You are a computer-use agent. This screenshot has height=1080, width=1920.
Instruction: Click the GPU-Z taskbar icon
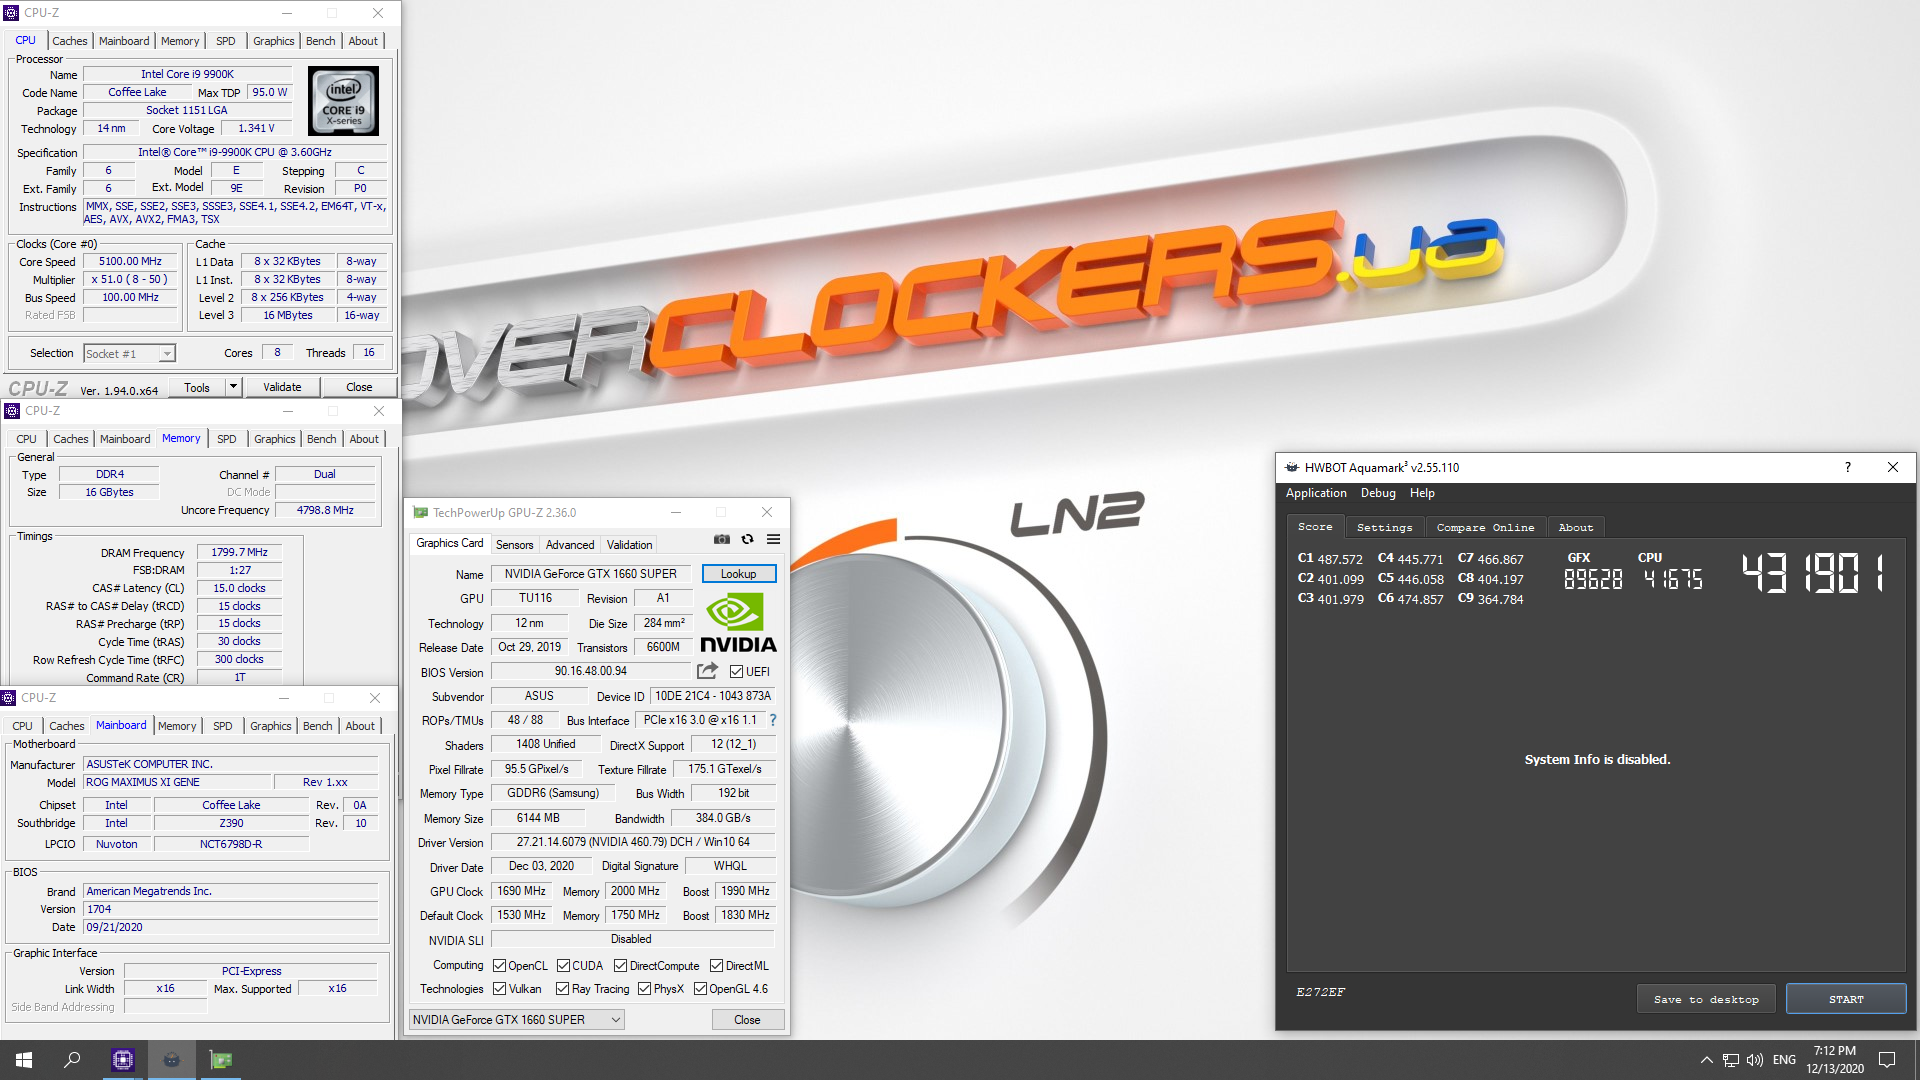click(x=220, y=1060)
